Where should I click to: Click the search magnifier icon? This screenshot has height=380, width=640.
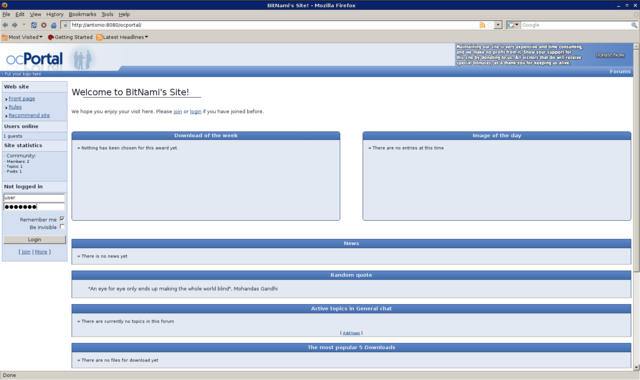coord(634,25)
